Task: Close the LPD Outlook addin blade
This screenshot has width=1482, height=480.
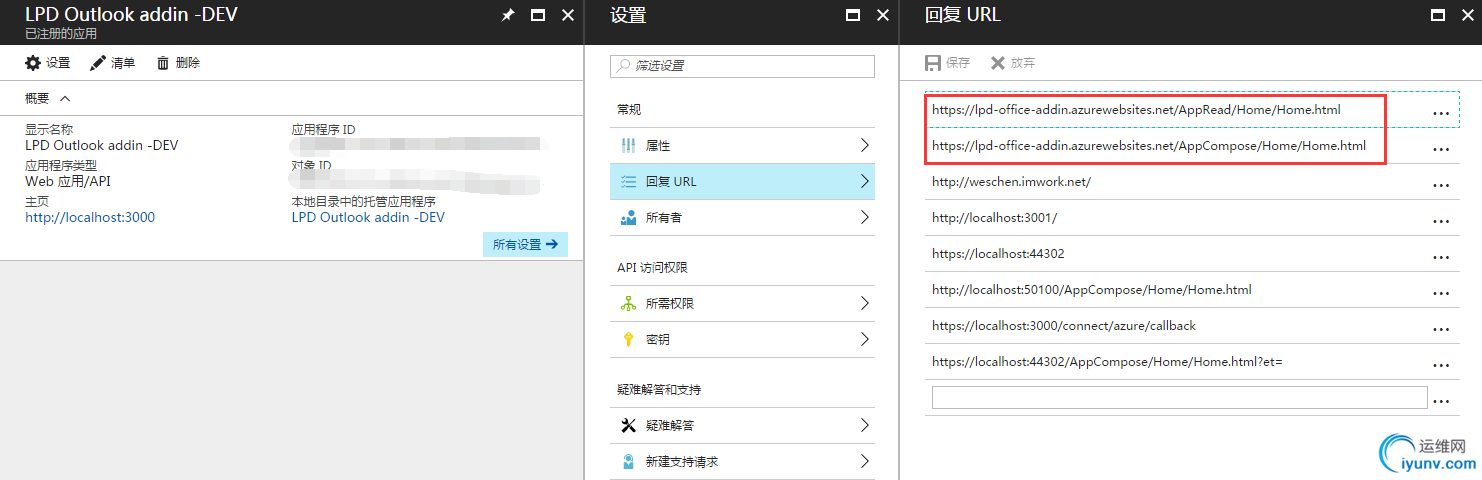Action: [568, 15]
